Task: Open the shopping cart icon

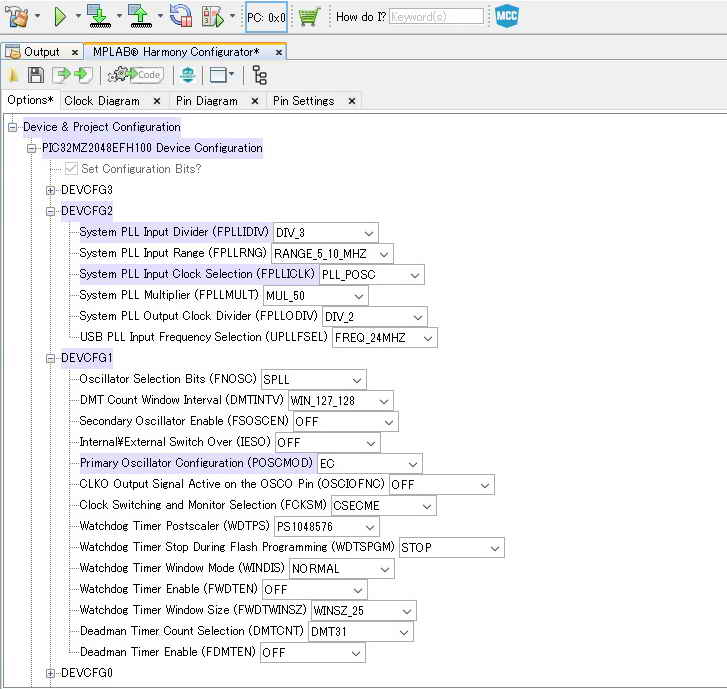Action: click(309, 17)
